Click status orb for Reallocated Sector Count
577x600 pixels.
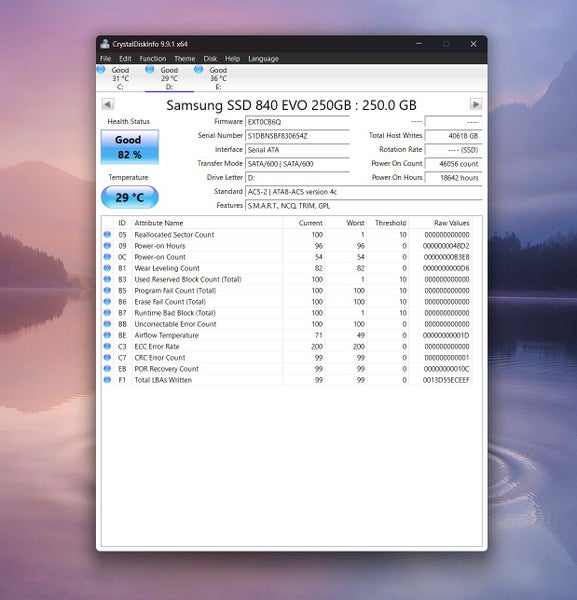[107, 234]
